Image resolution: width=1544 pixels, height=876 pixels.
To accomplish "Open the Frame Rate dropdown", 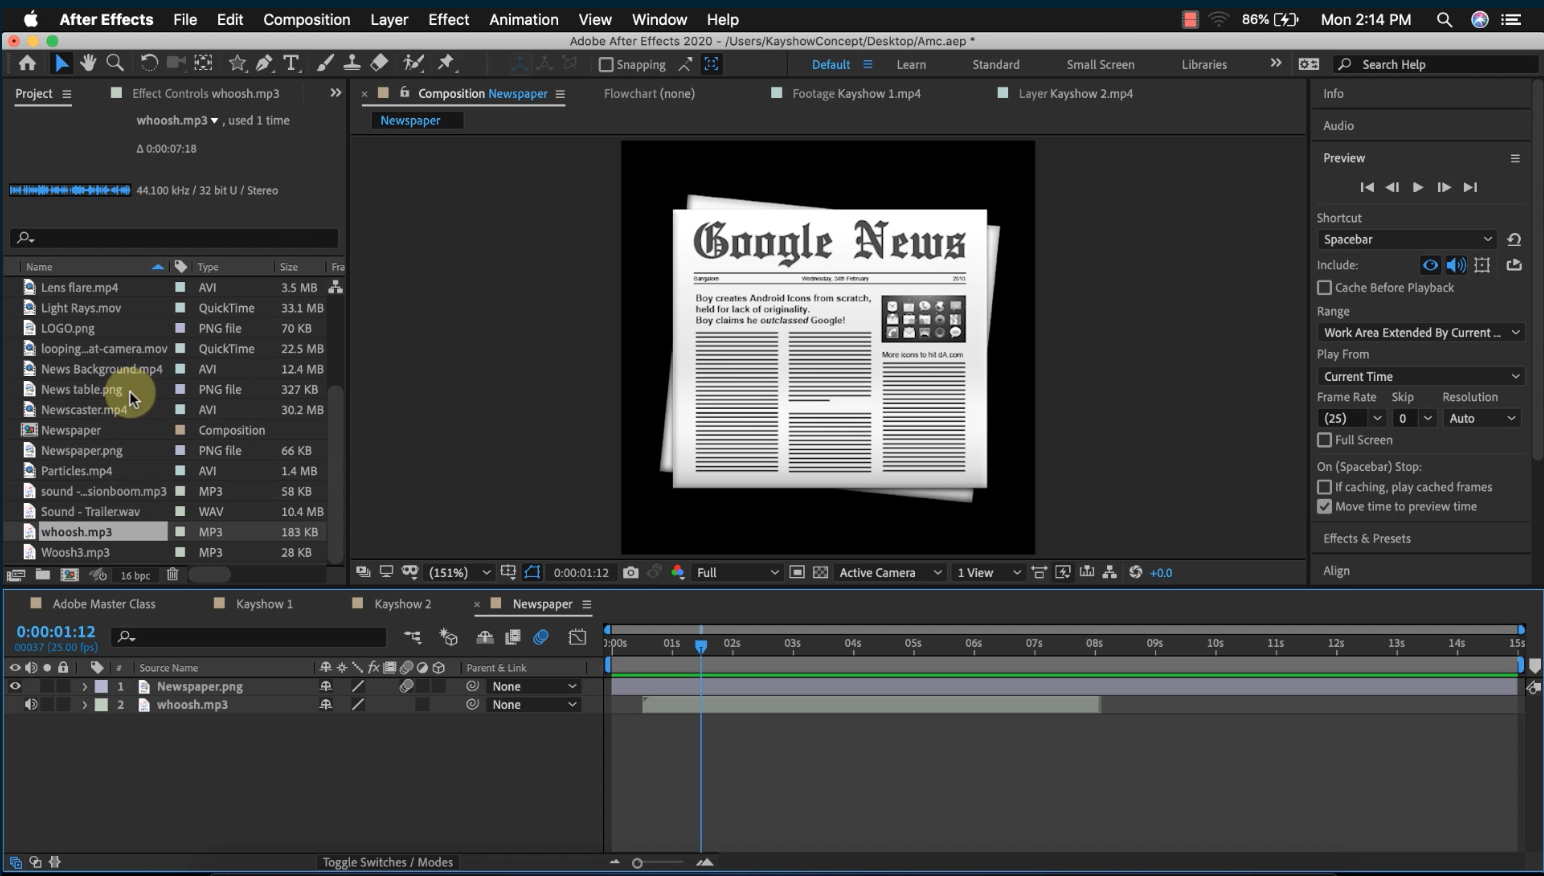I will point(1351,418).
